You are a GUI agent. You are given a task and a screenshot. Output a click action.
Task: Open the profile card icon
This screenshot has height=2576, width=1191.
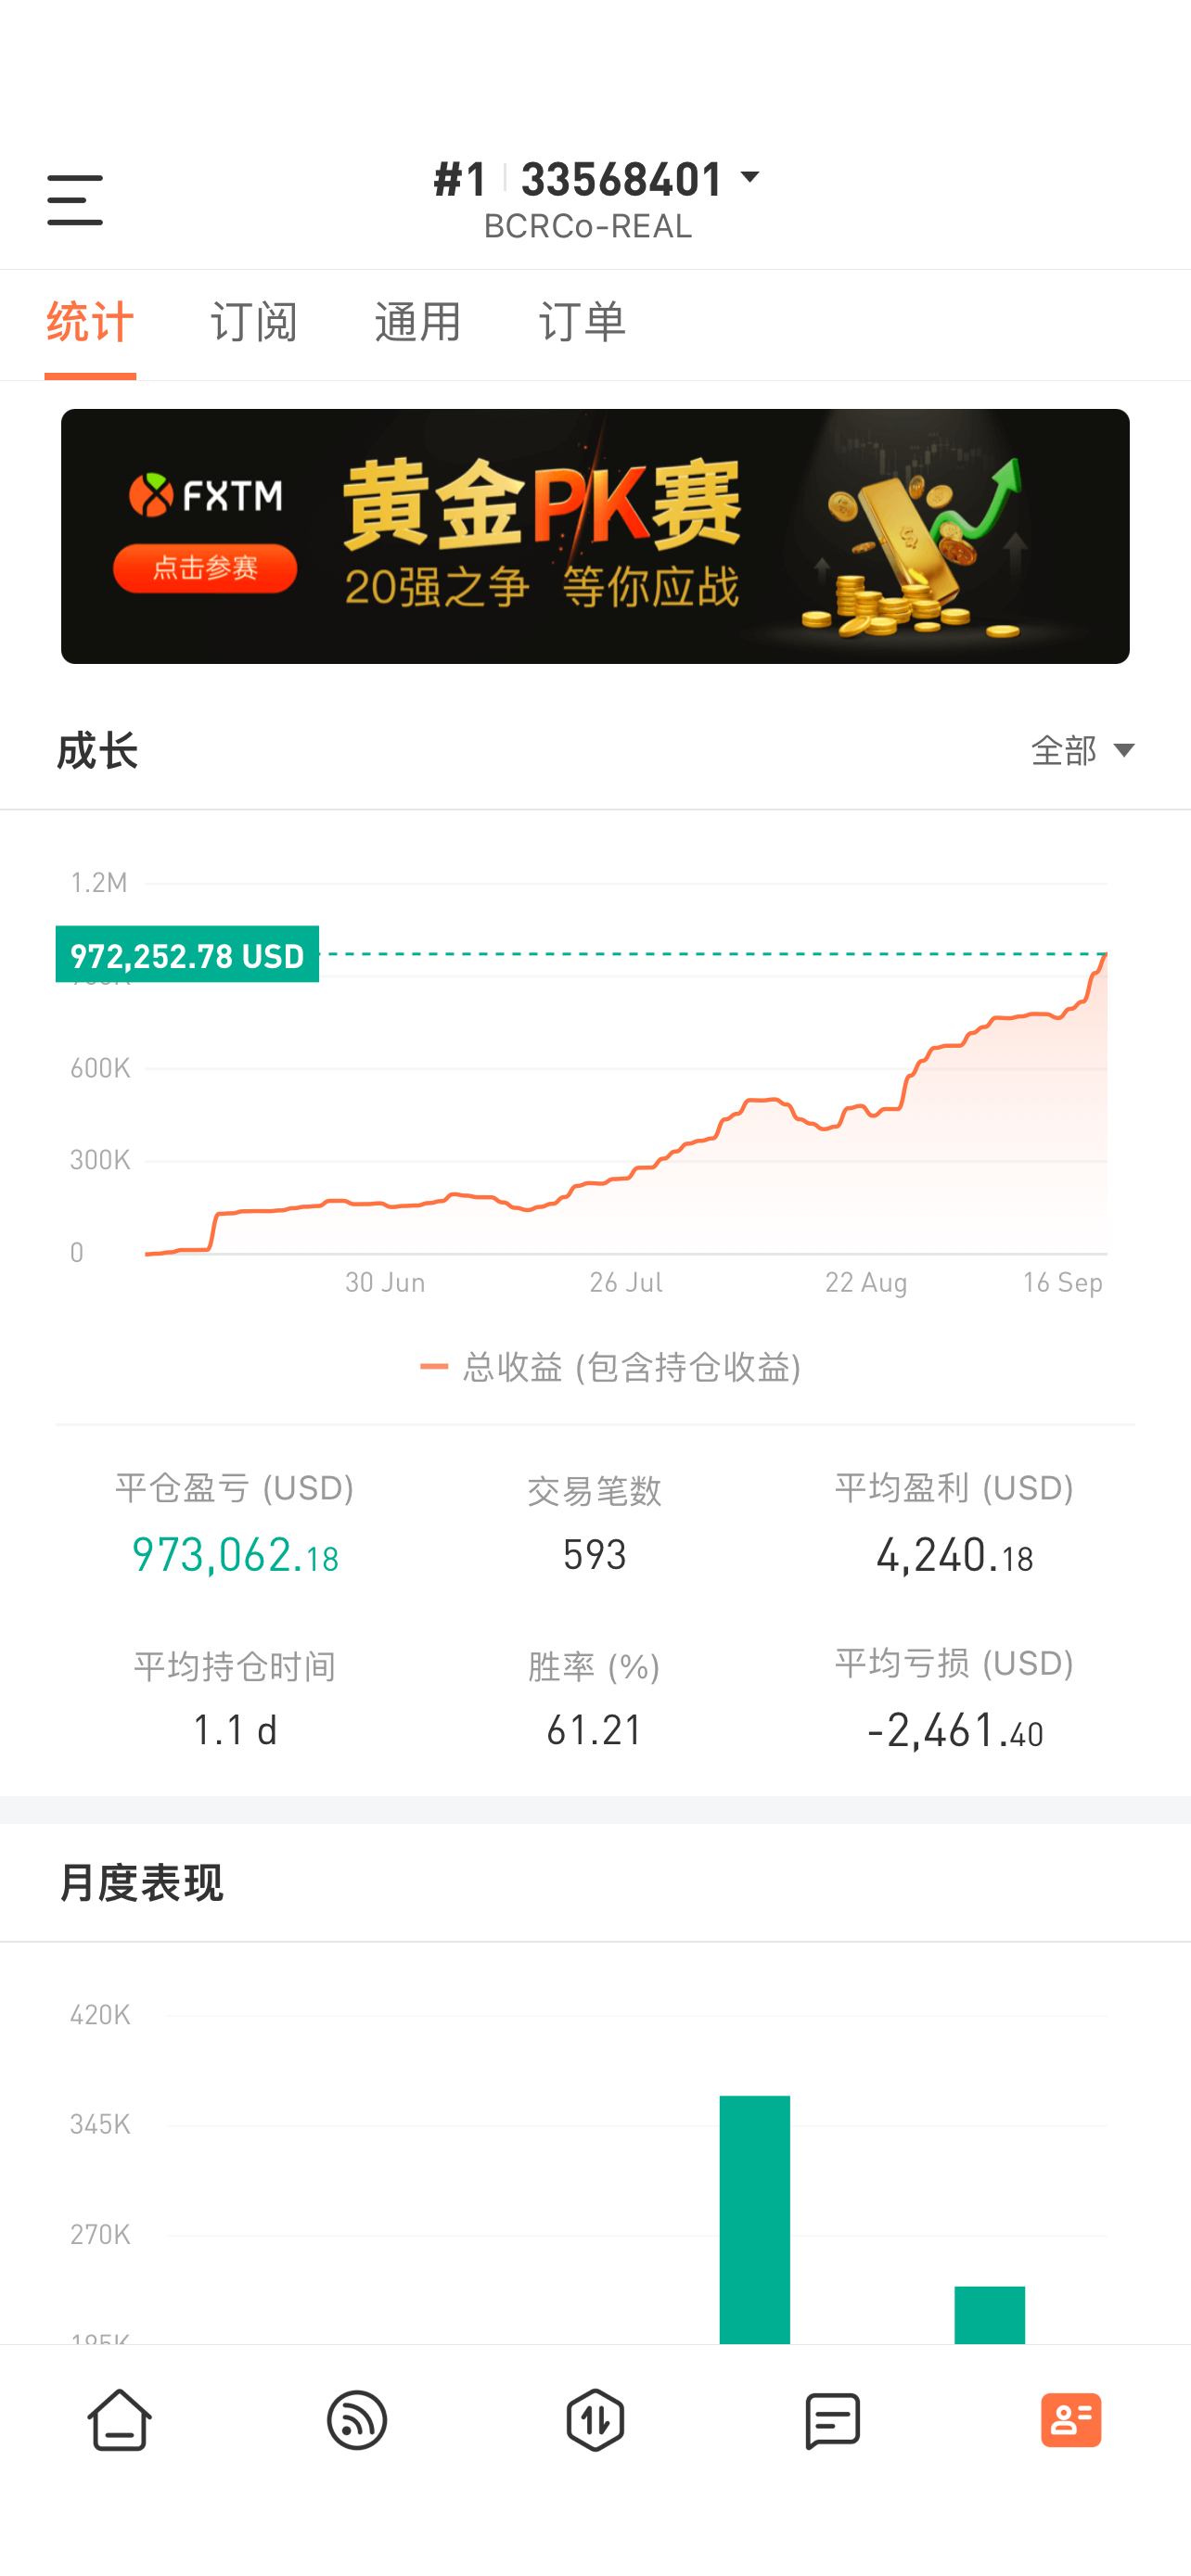coord(1071,2420)
